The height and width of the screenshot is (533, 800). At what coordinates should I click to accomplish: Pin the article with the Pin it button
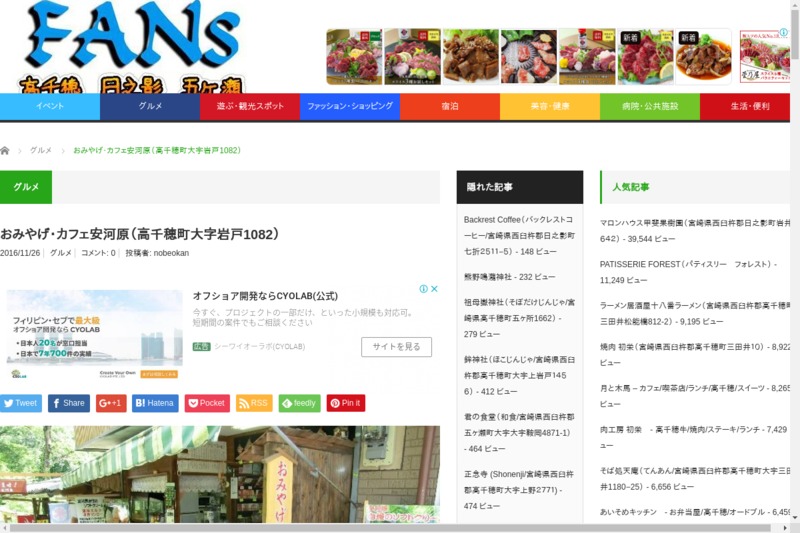tap(345, 403)
